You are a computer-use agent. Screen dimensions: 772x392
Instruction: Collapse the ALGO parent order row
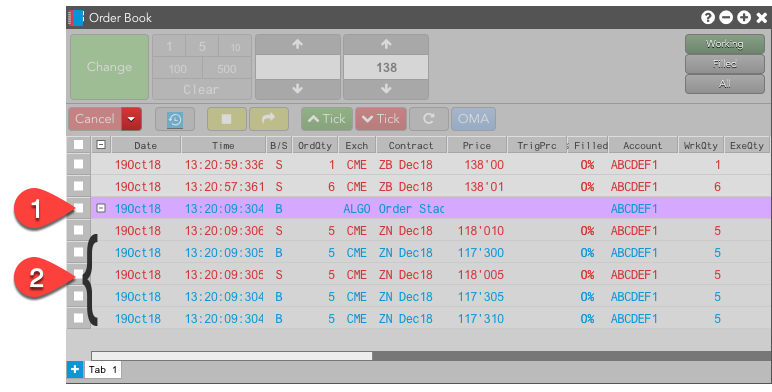(x=101, y=208)
